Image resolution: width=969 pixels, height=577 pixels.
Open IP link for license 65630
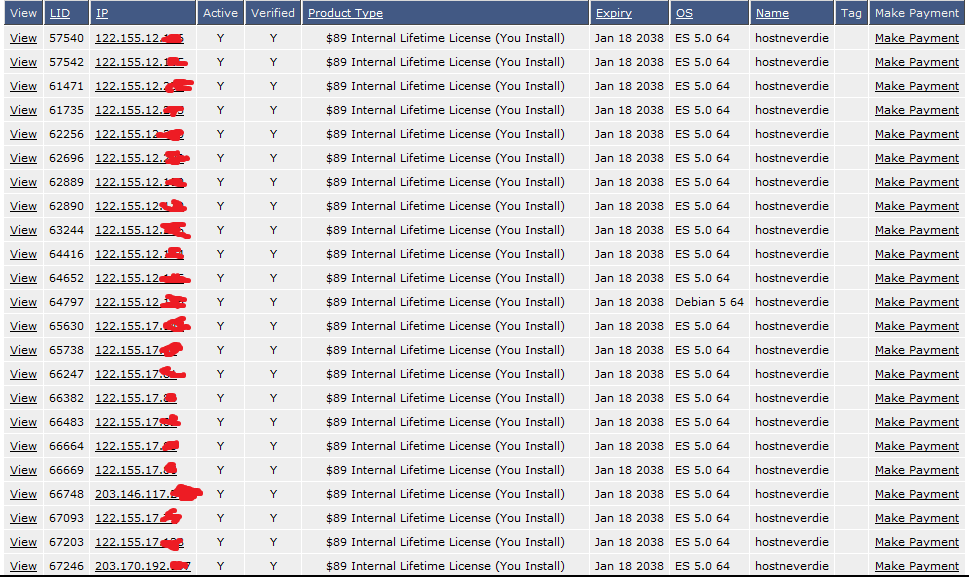140,326
